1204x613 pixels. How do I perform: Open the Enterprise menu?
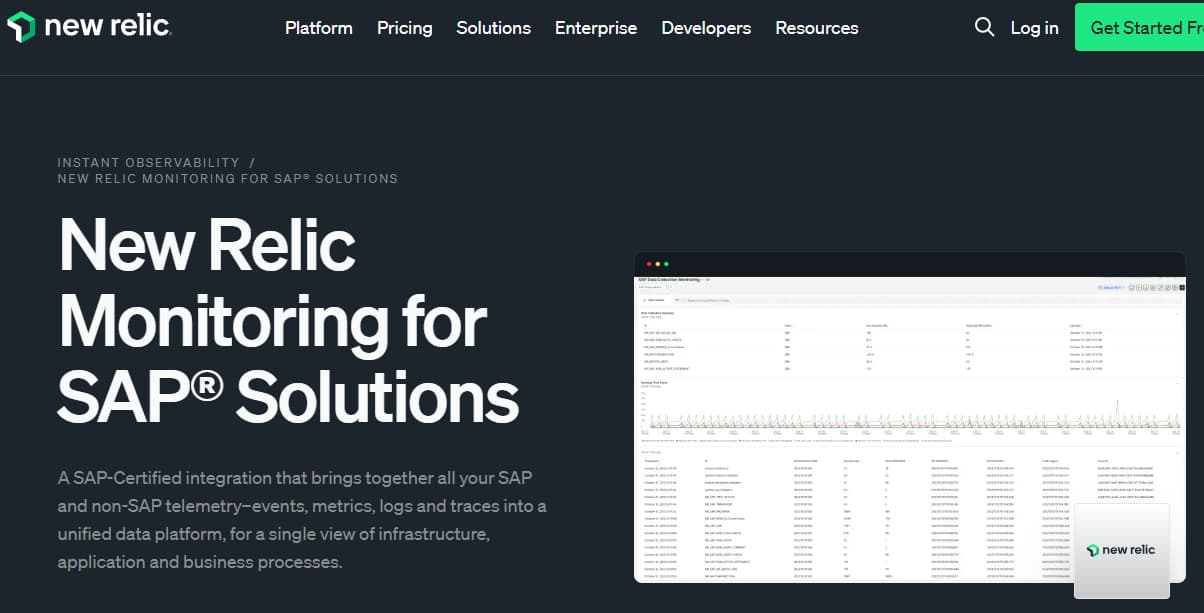[595, 28]
